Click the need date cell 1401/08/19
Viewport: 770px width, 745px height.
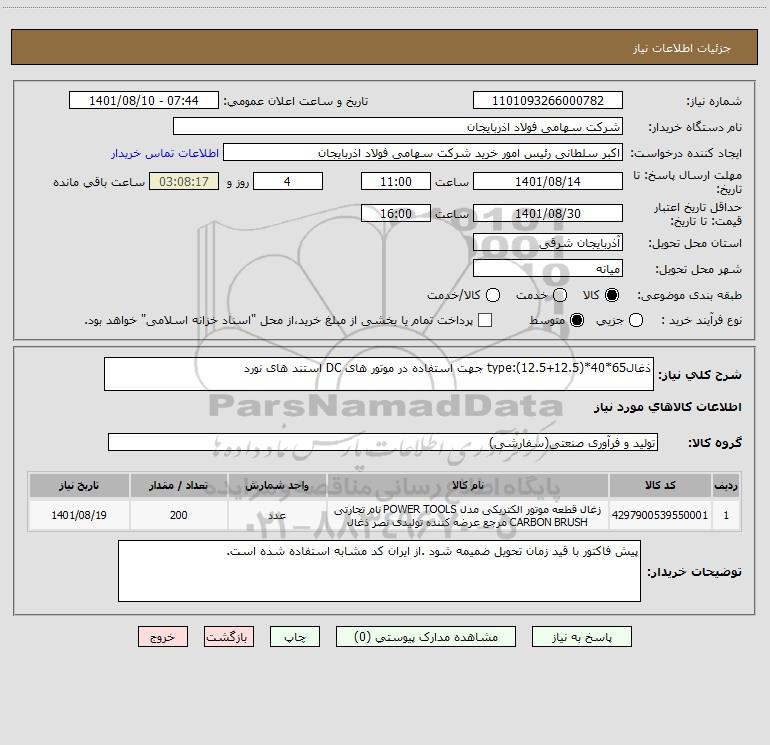[x=79, y=515]
